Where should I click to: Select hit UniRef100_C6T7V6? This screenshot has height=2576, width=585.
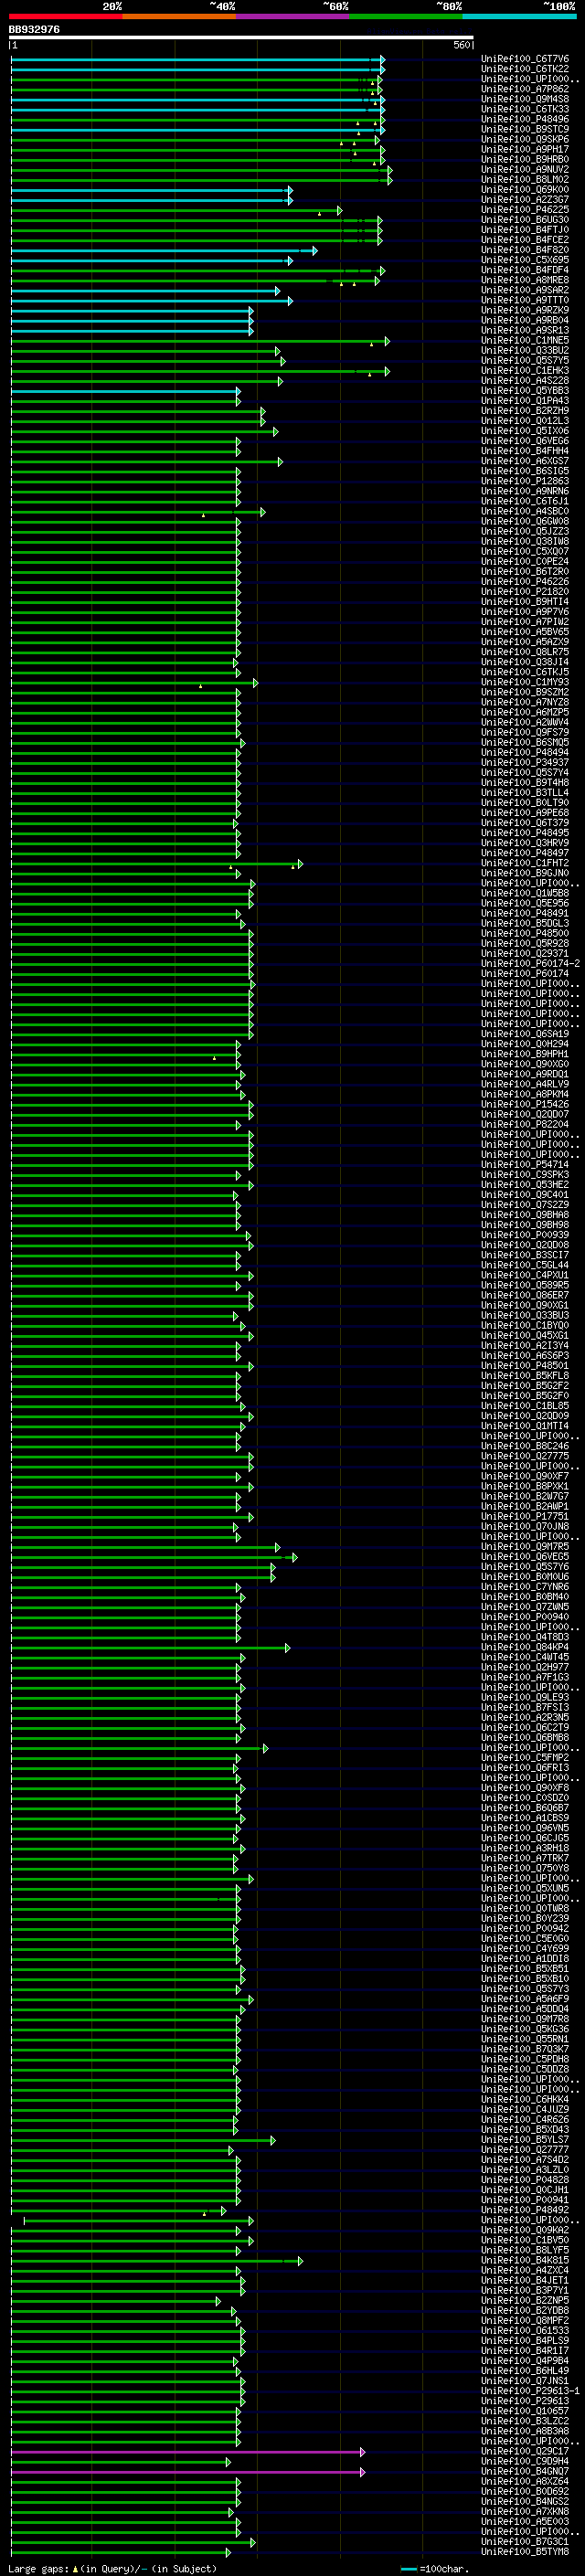(525, 59)
